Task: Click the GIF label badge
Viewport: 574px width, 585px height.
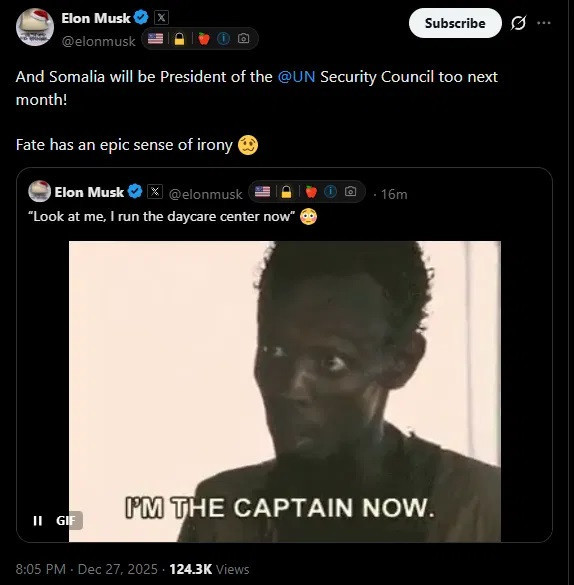Action: (x=68, y=520)
